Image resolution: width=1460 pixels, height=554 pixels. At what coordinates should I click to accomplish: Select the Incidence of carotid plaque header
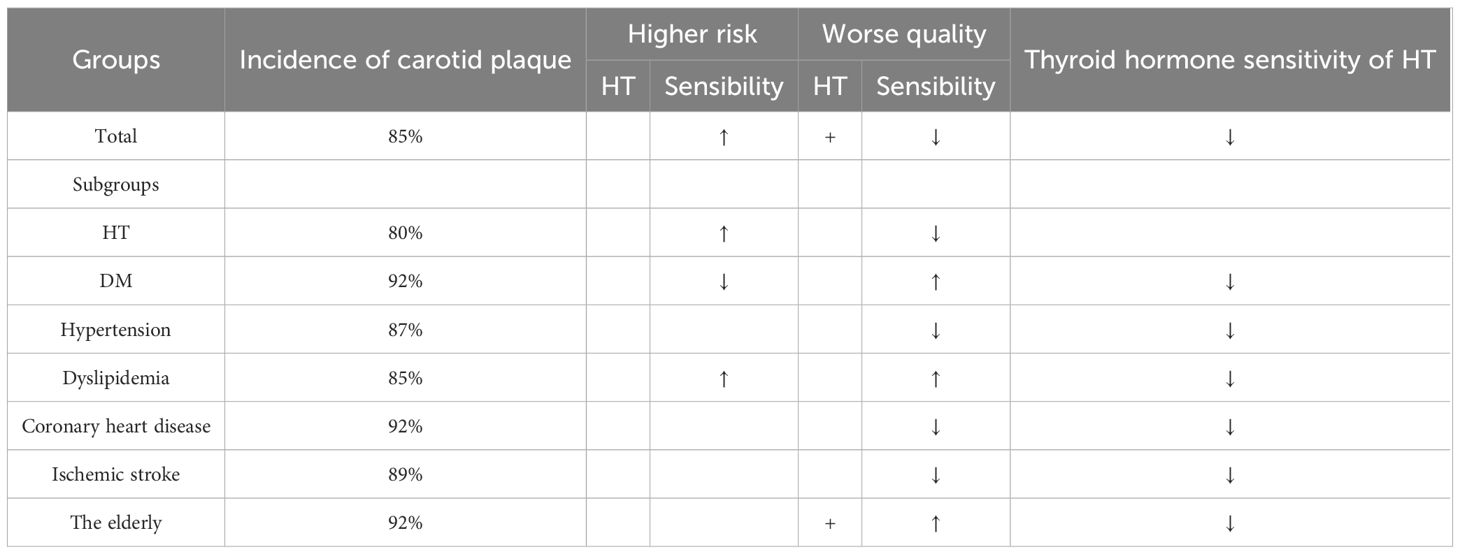pos(405,60)
